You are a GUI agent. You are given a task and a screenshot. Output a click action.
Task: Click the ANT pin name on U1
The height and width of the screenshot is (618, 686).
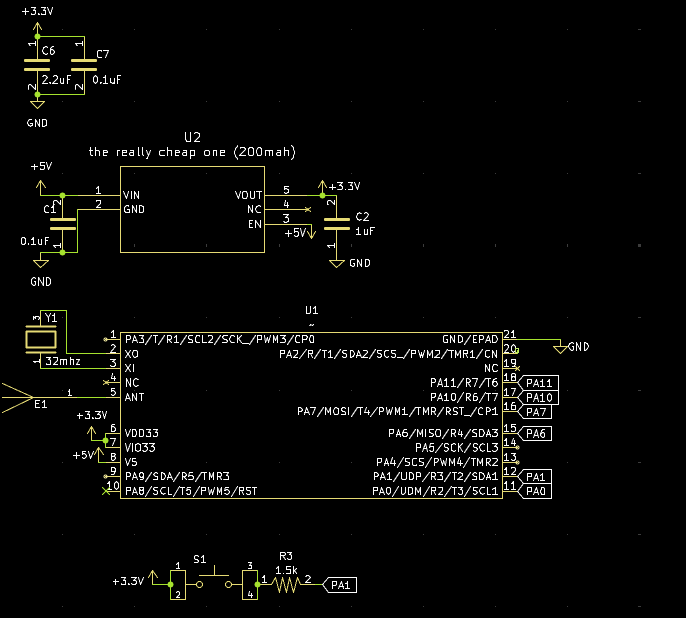point(134,397)
